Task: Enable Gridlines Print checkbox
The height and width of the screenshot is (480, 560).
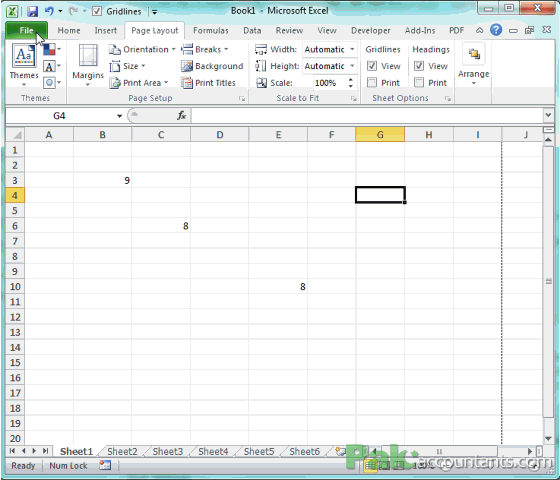Action: [x=372, y=83]
